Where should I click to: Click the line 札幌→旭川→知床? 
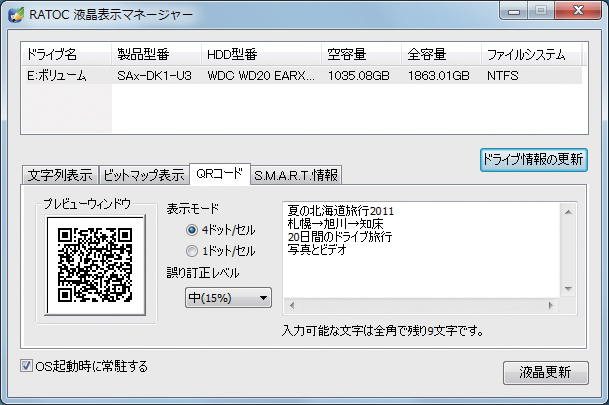(x=336, y=224)
